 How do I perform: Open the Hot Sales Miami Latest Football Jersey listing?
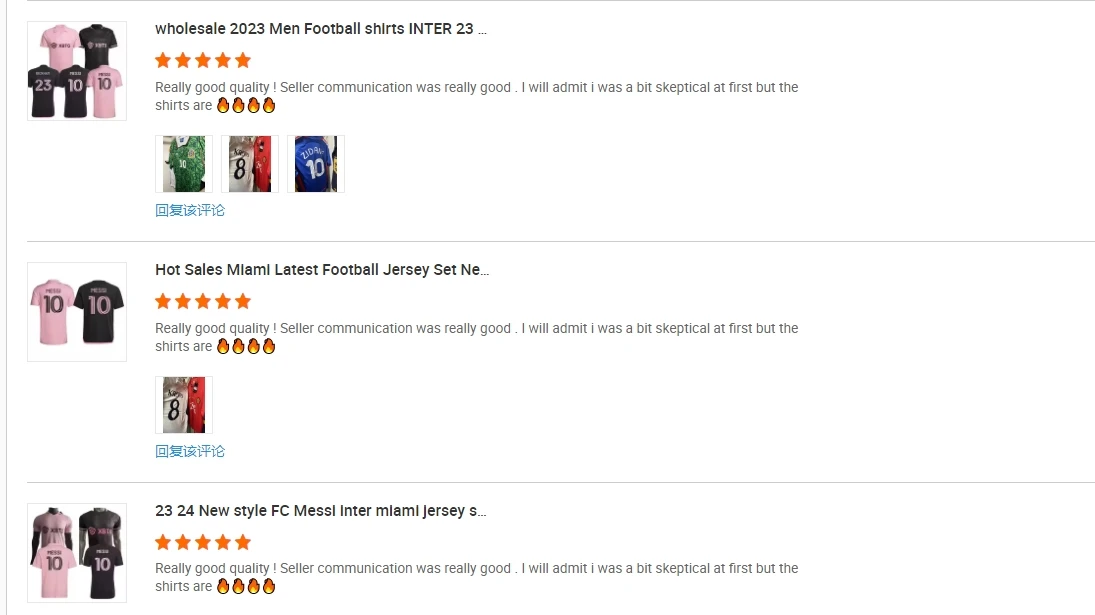321,270
